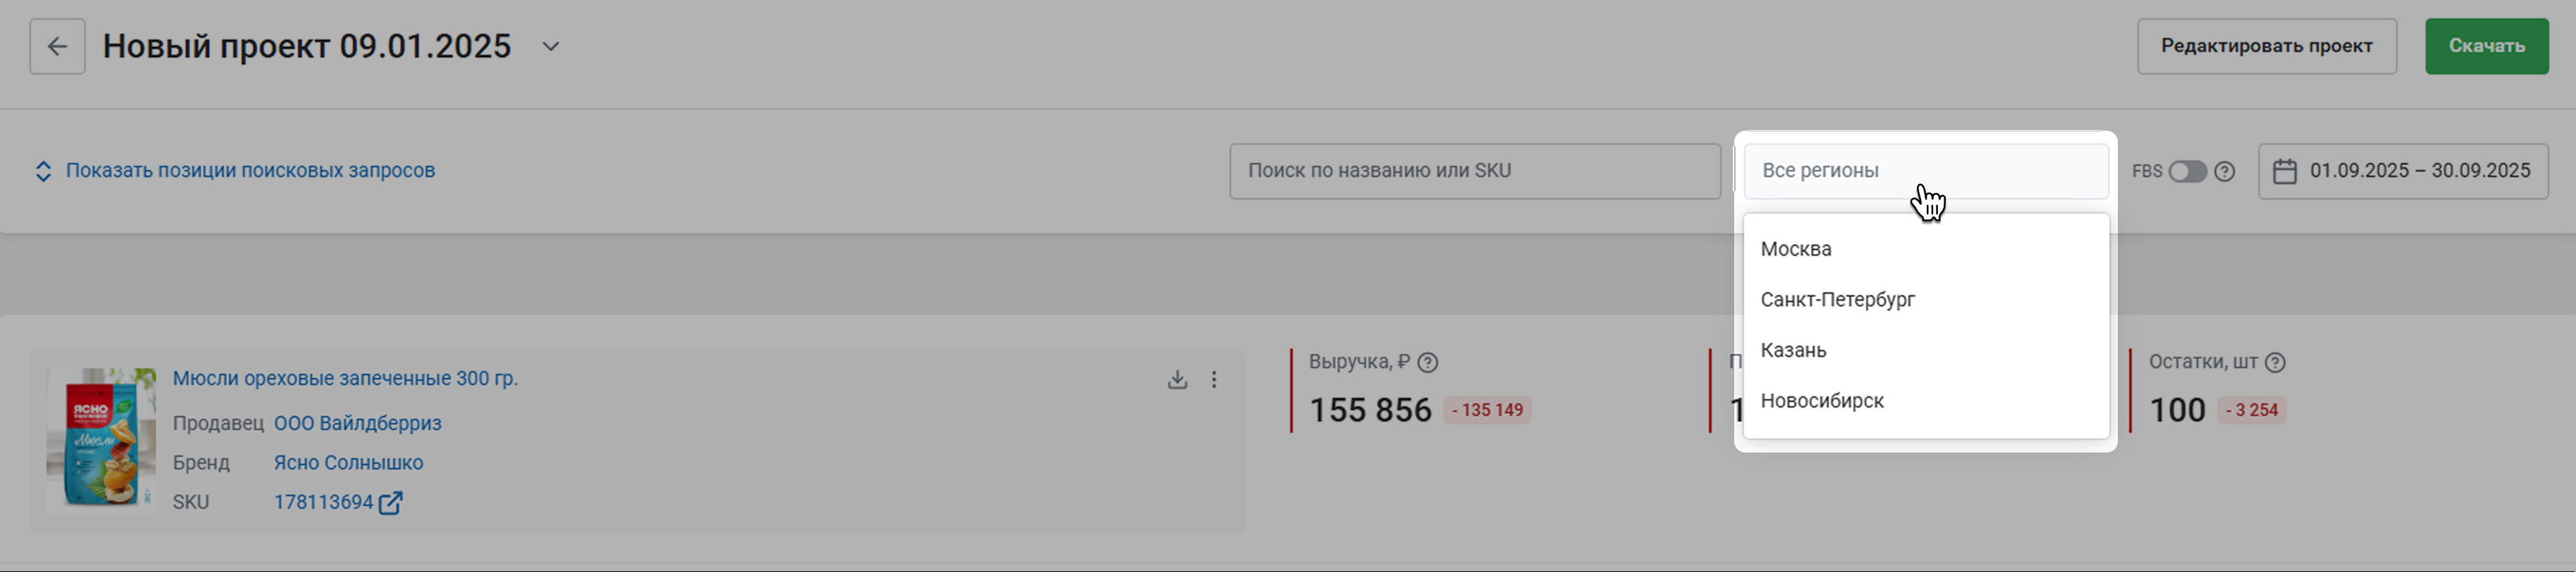
Task: Click the FBS help question icon
Action: [x=2224, y=172]
